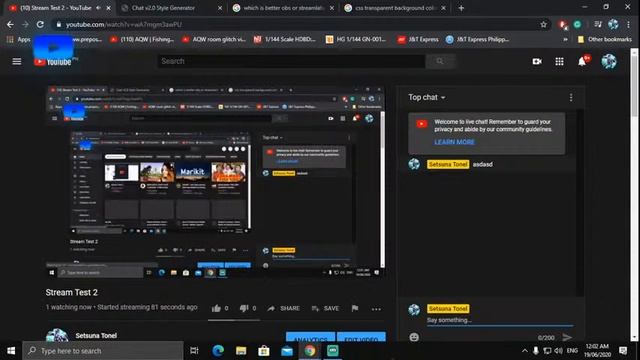Screen dimensions: 640x360
Task: Open the Mail app on the taskbar
Action: pyautogui.click(x=287, y=351)
